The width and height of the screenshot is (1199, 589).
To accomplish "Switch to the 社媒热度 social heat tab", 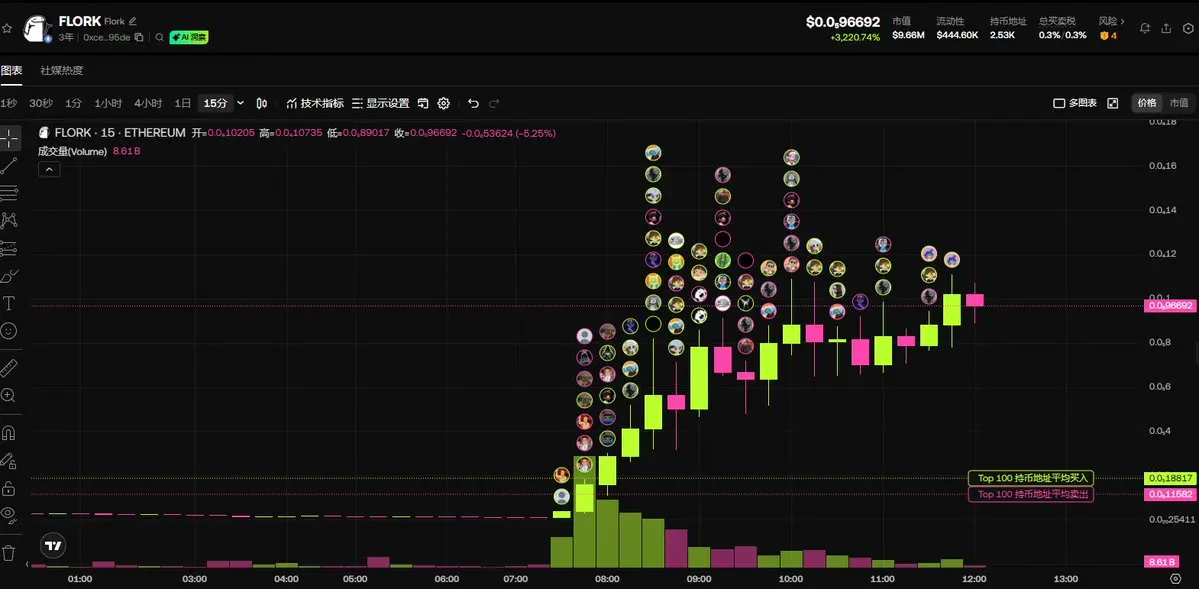I will pyautogui.click(x=62, y=70).
